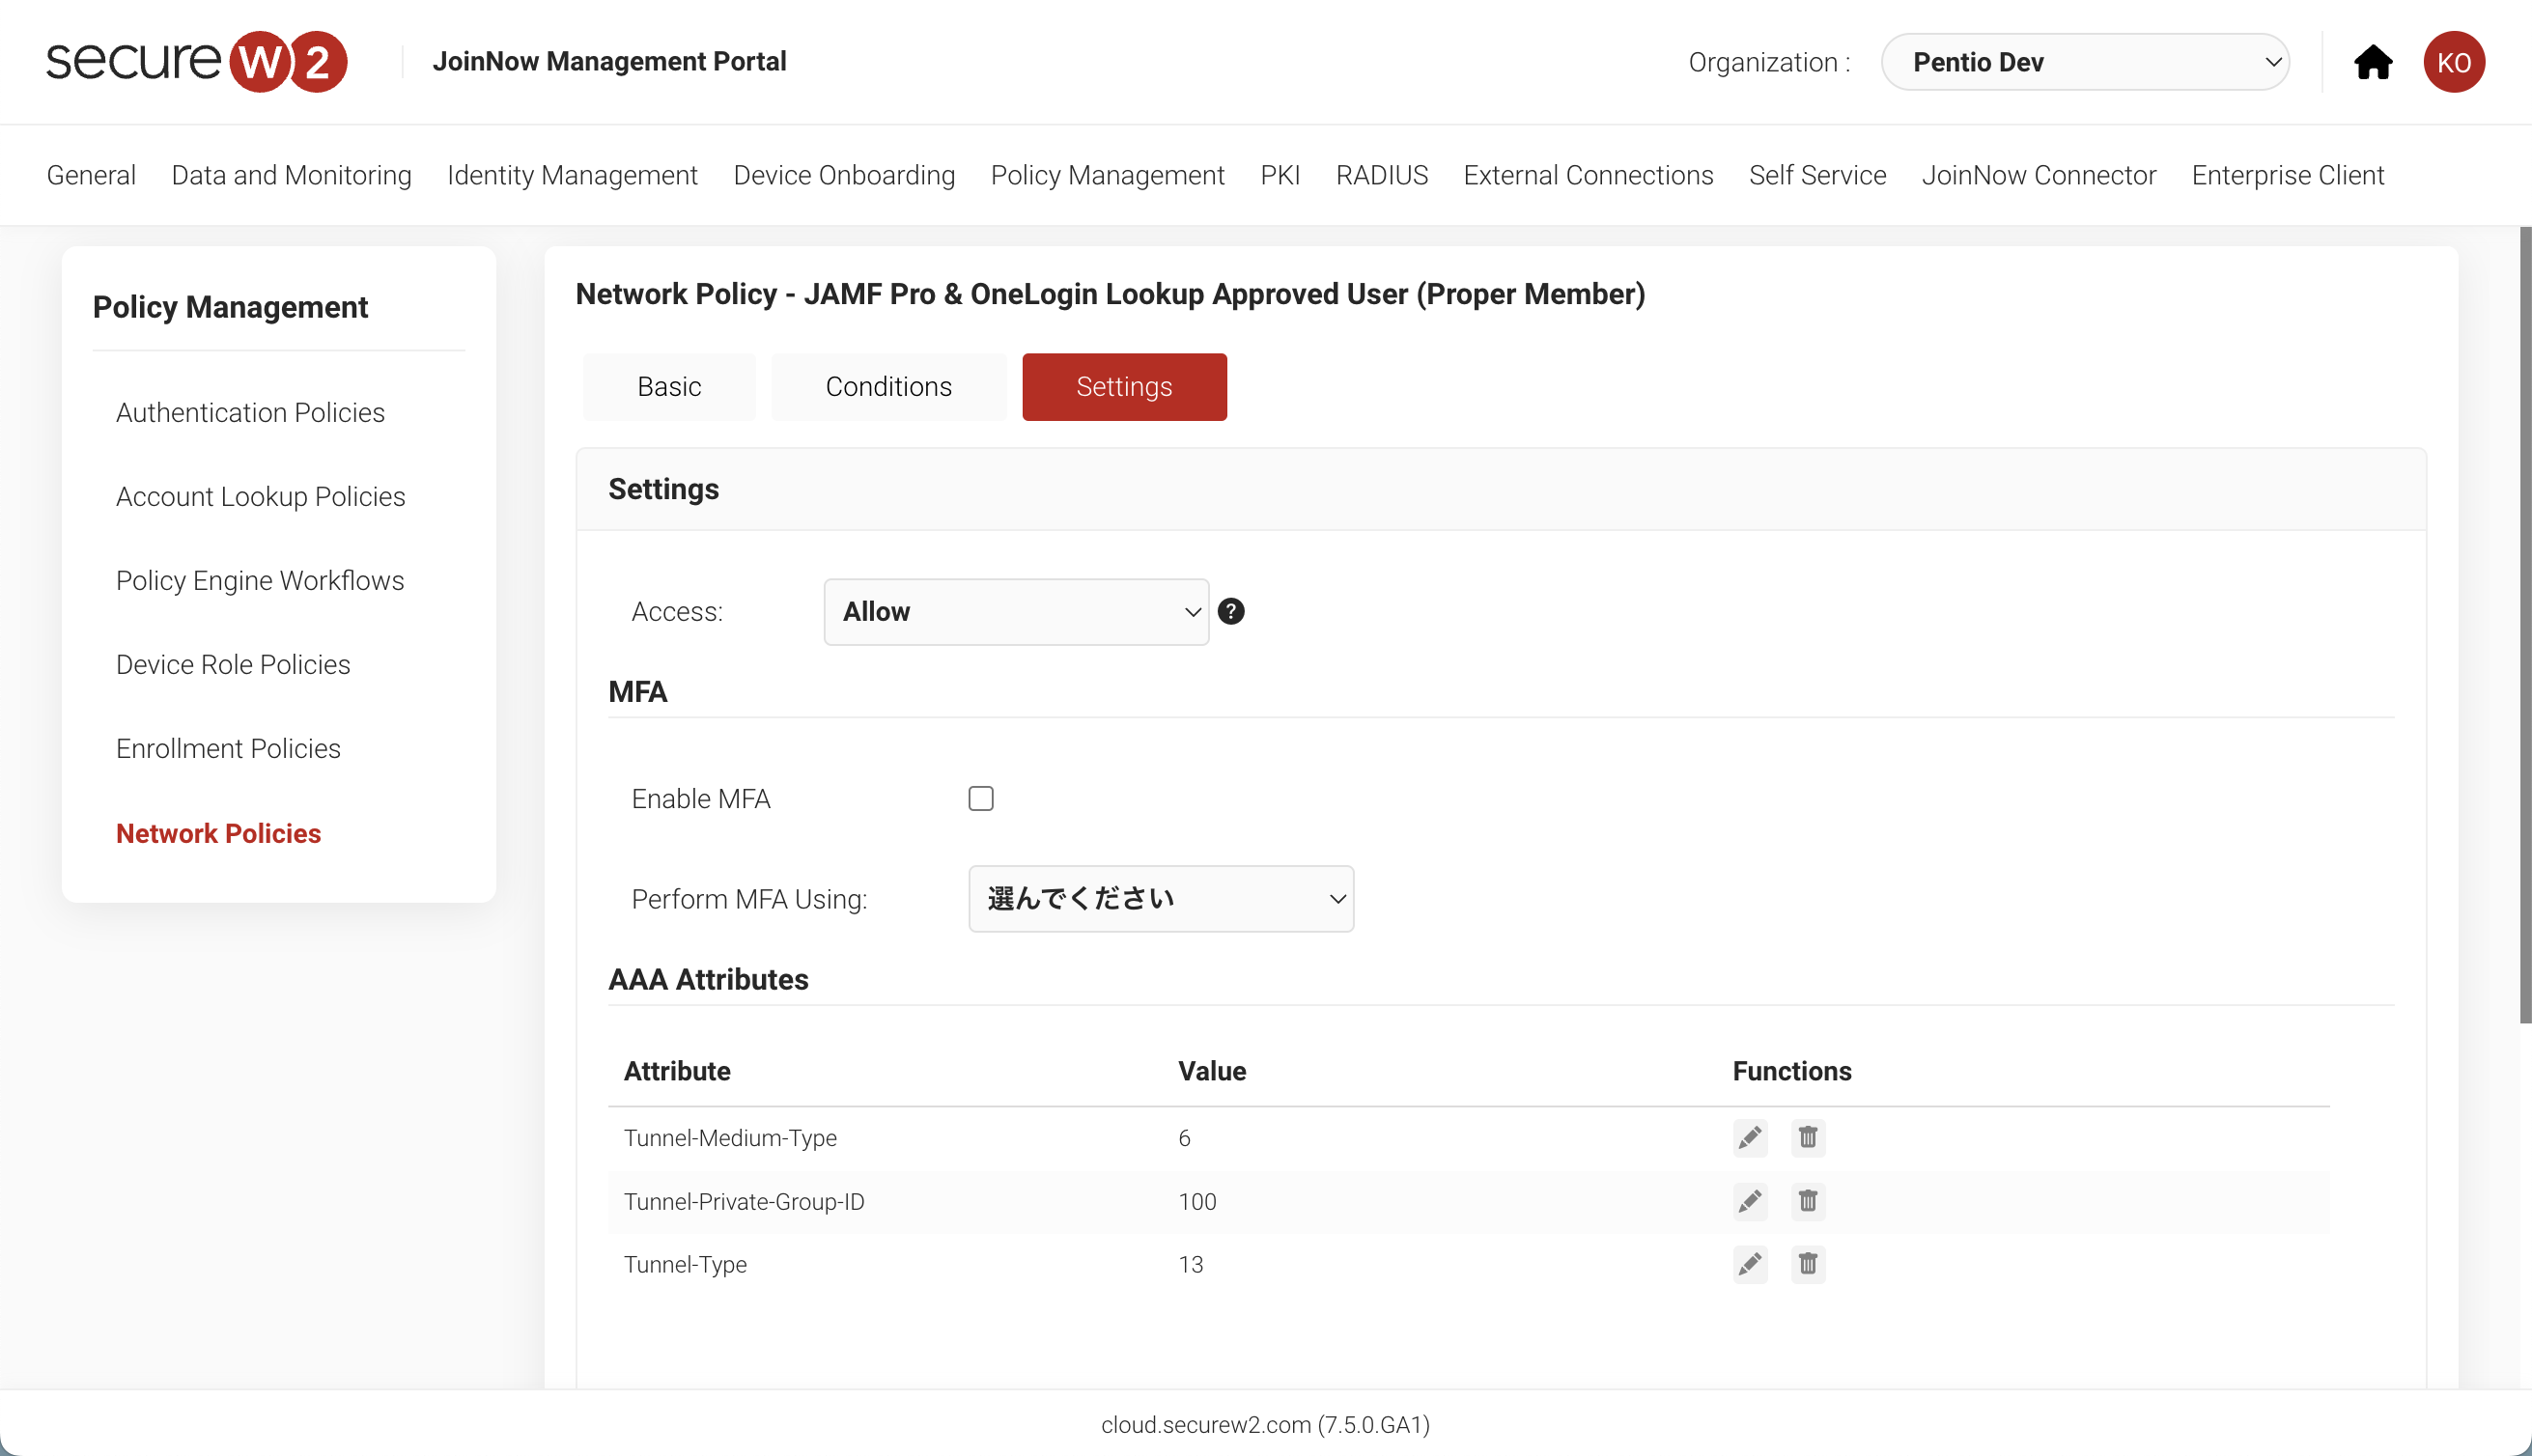Image resolution: width=2532 pixels, height=1456 pixels.
Task: Select Network Policies in sidebar
Action: [218, 833]
